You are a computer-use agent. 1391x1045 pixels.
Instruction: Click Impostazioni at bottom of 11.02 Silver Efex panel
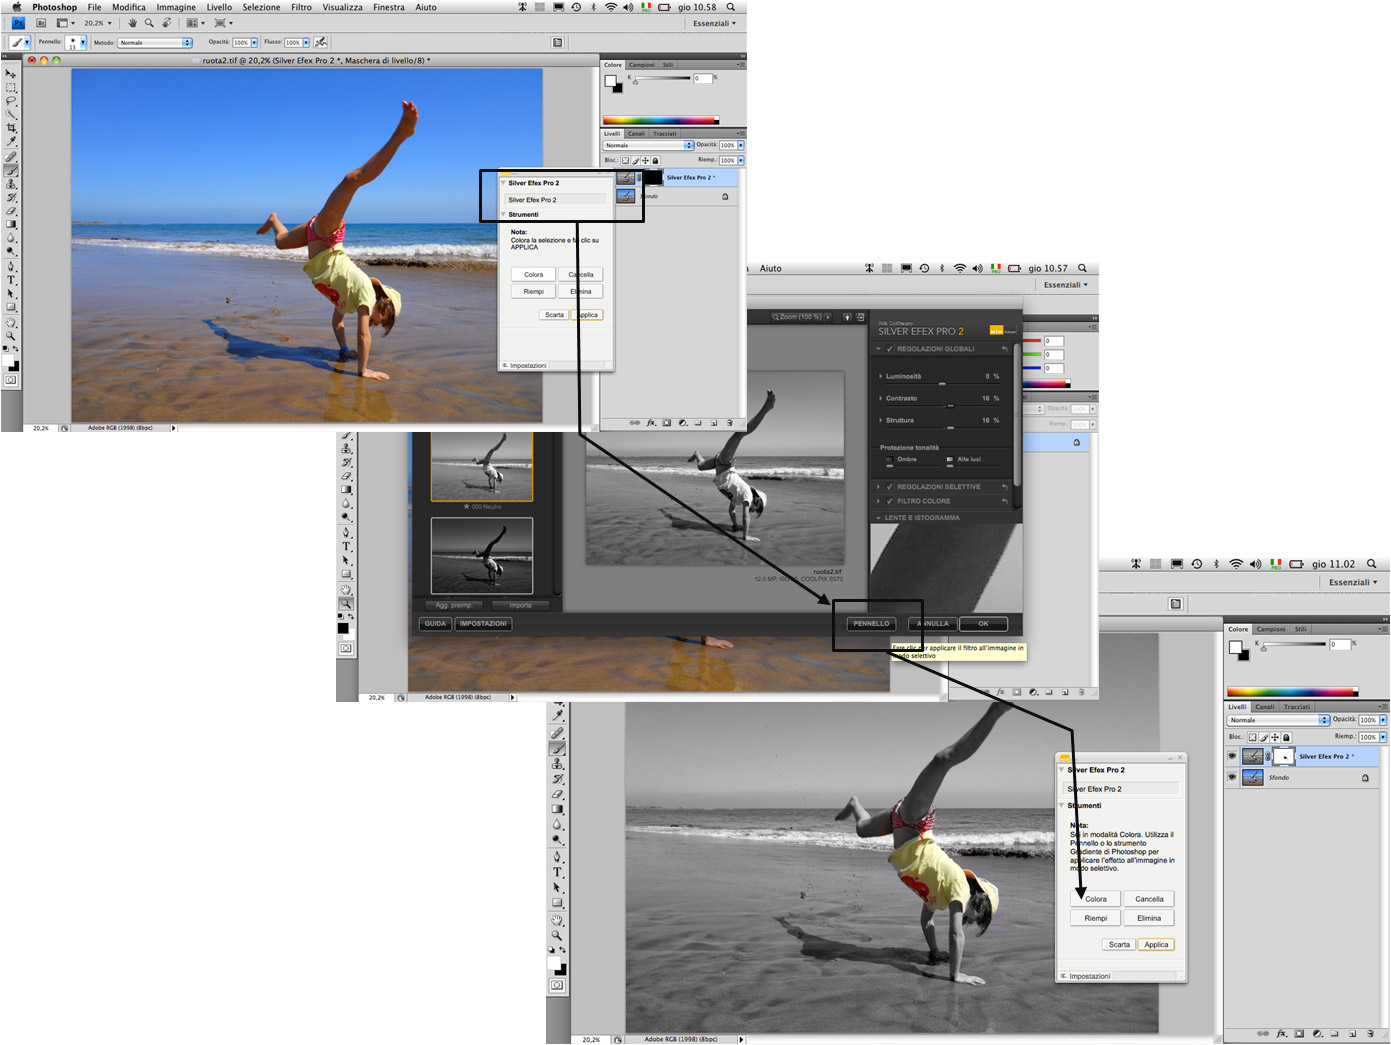point(1089,976)
